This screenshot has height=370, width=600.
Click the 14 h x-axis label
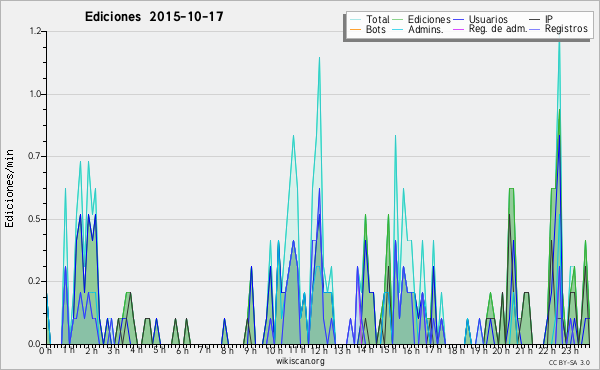[x=365, y=350]
